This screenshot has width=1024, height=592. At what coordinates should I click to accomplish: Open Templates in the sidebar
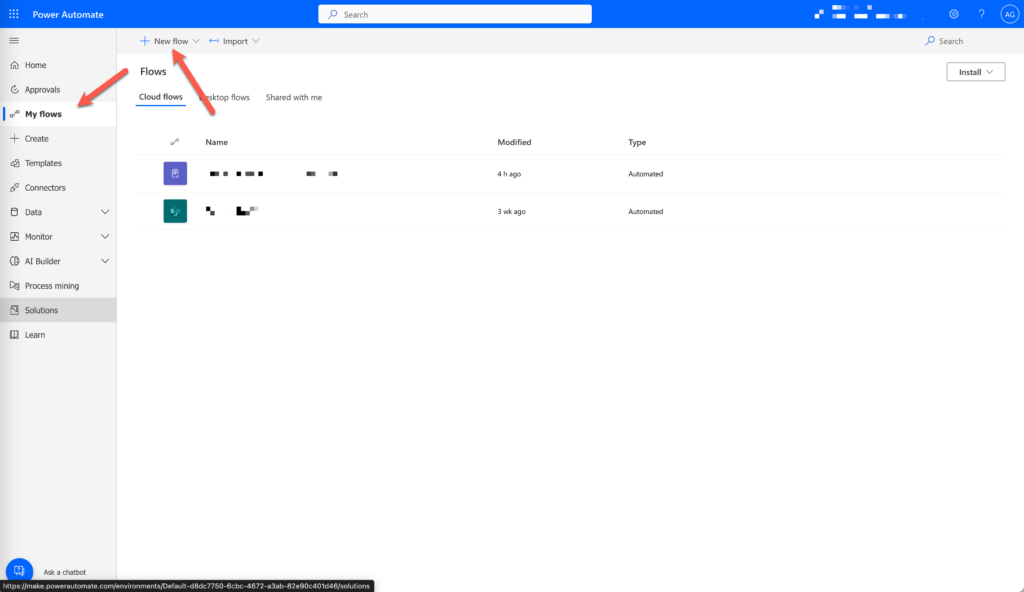click(58, 163)
